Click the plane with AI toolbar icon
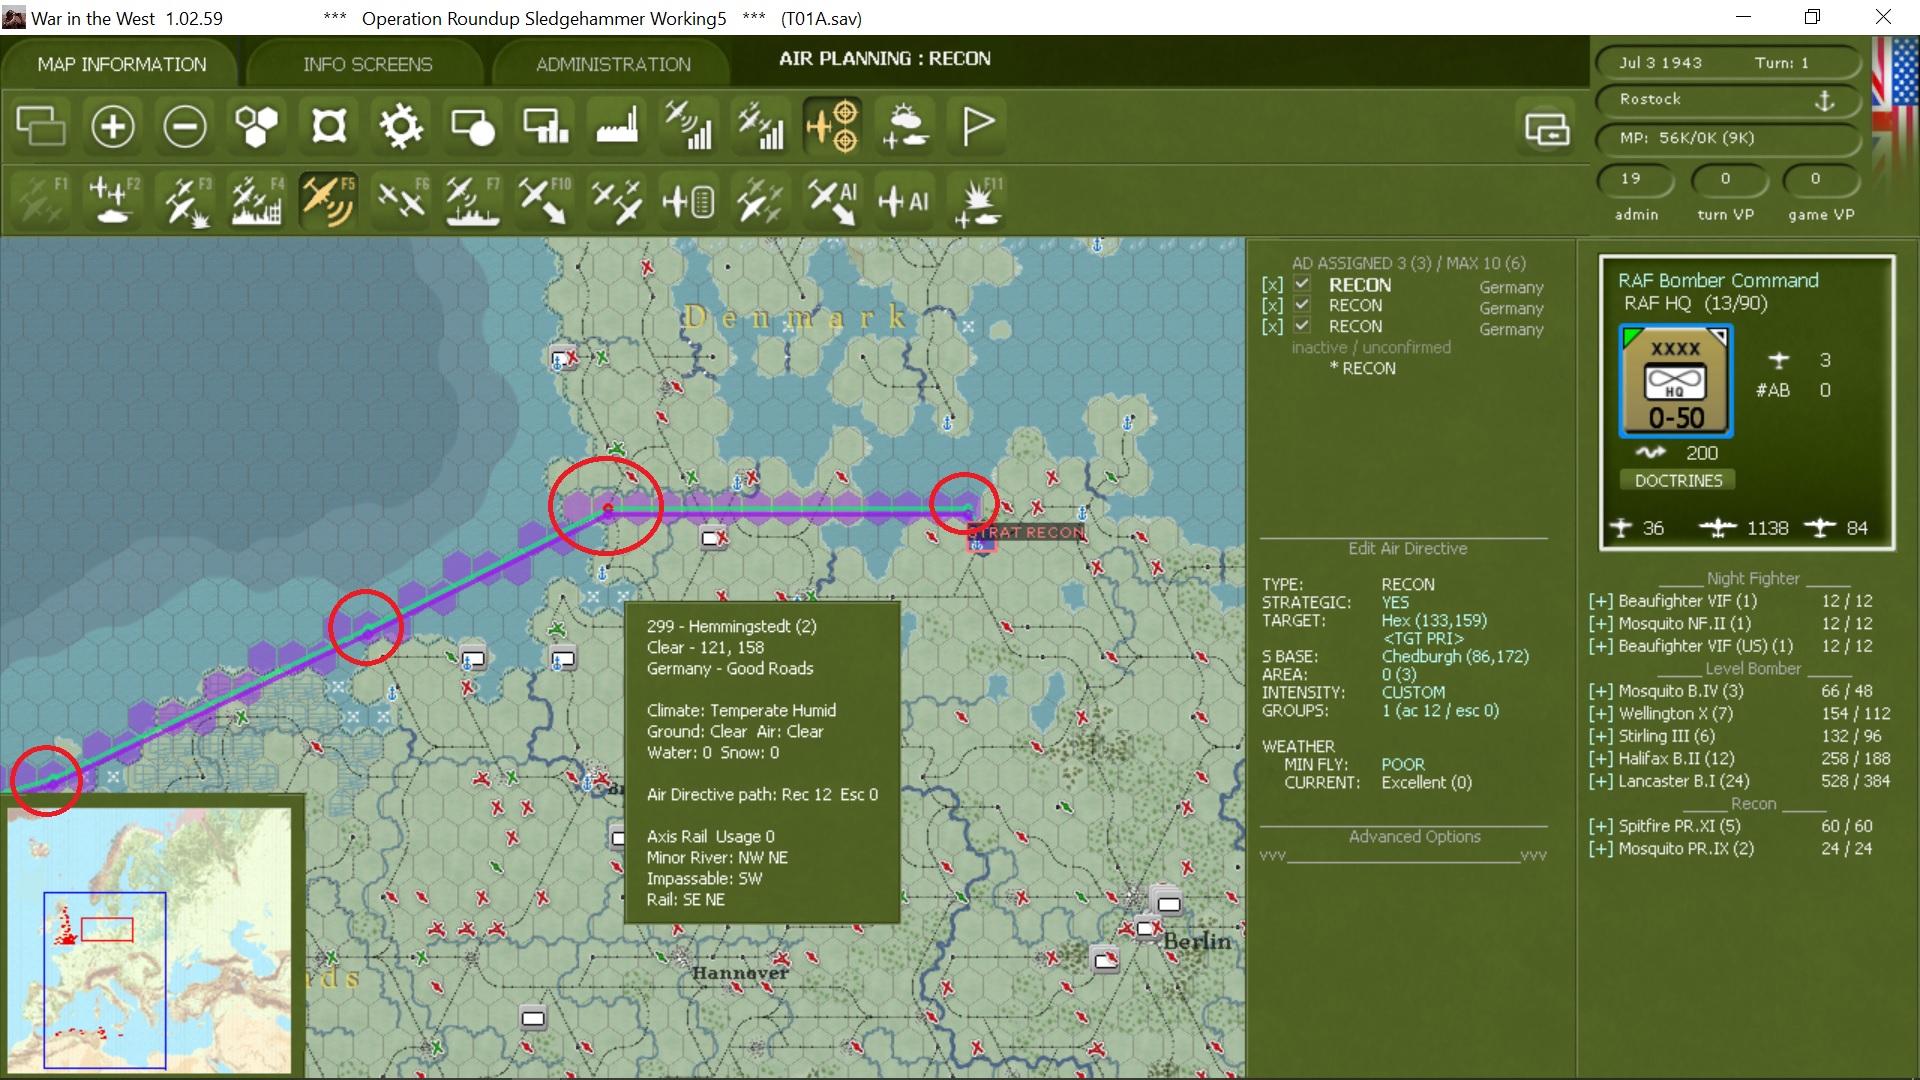 coord(905,200)
